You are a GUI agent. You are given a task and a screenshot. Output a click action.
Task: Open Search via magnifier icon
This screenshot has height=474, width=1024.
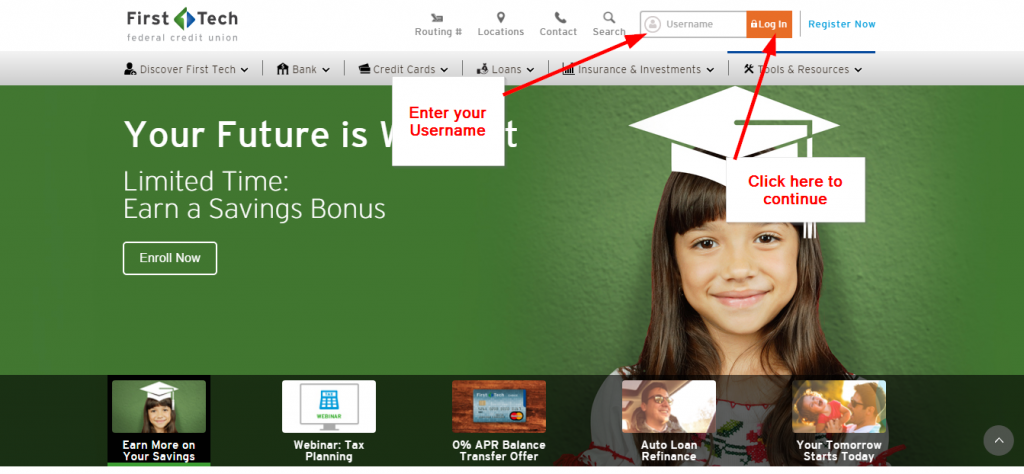(609, 17)
